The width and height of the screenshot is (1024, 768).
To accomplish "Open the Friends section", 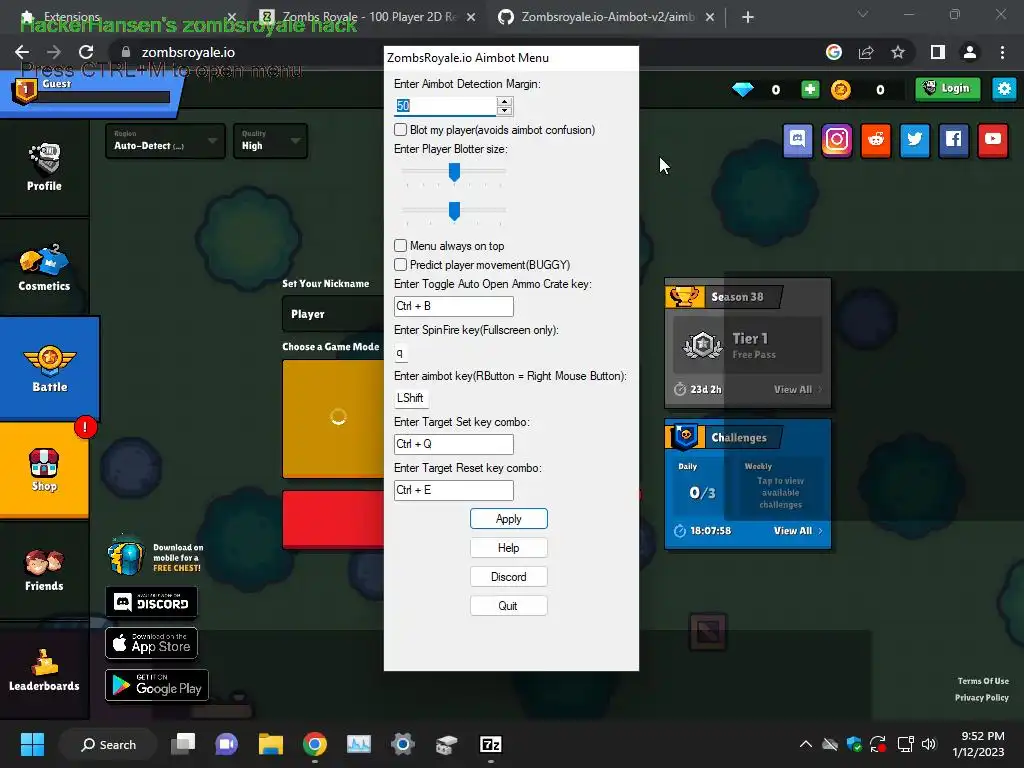I will coord(44,569).
